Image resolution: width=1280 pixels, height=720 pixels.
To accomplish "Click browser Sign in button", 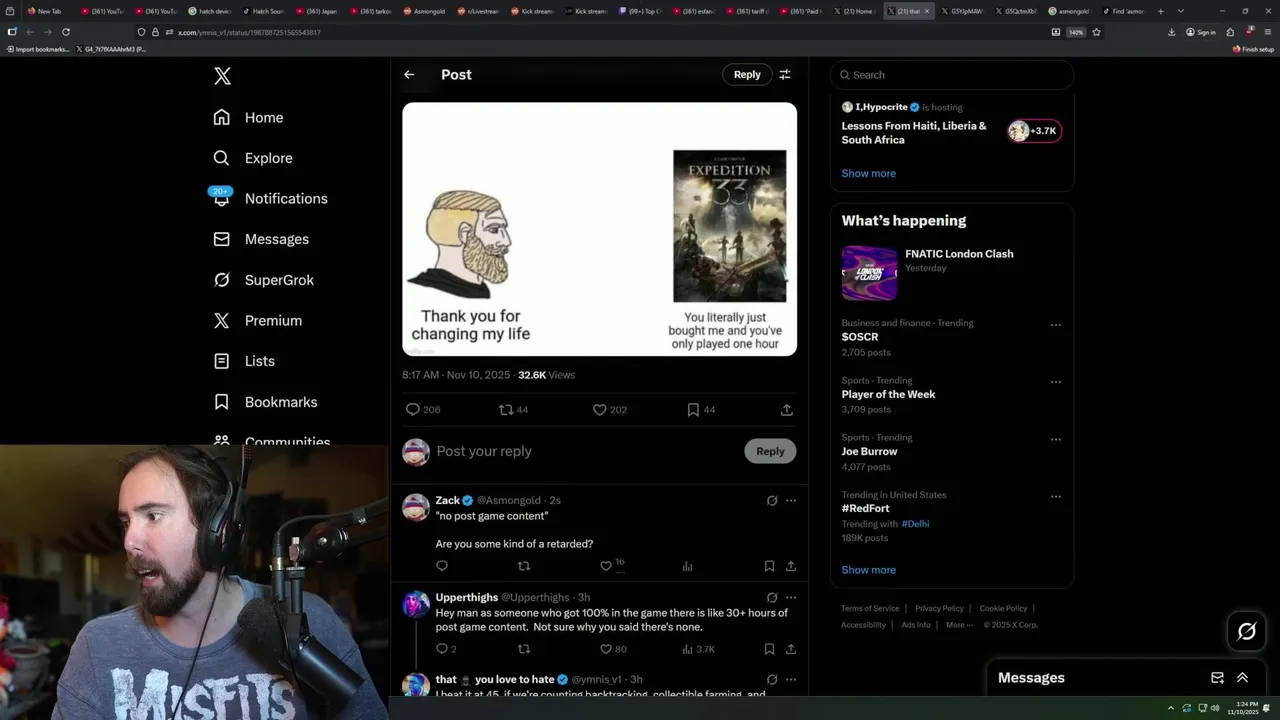I will (1201, 32).
